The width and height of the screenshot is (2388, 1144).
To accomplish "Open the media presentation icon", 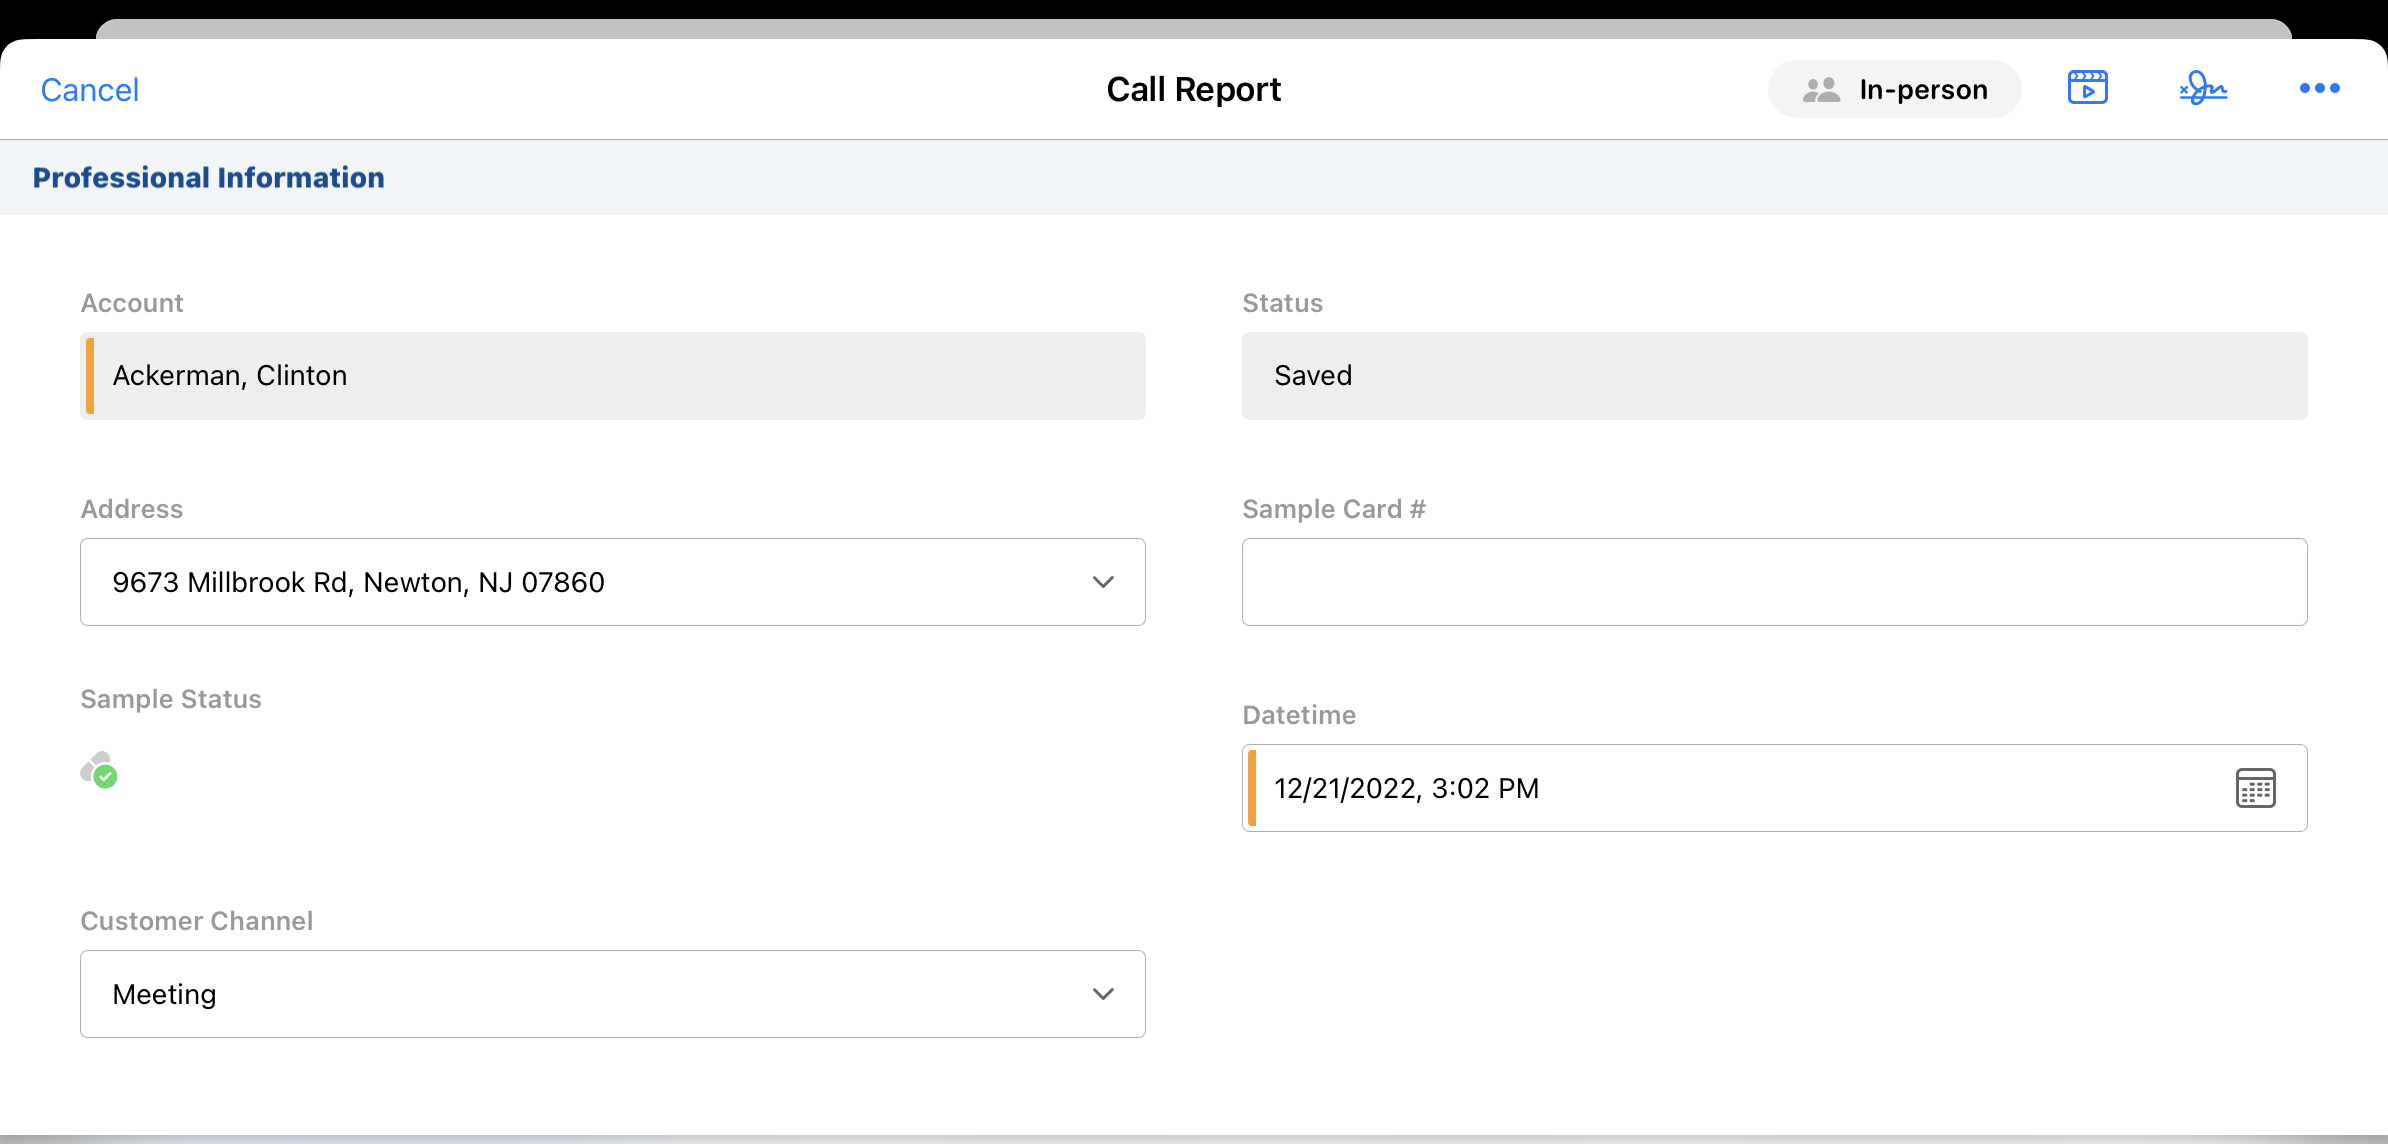I will click(x=2087, y=88).
